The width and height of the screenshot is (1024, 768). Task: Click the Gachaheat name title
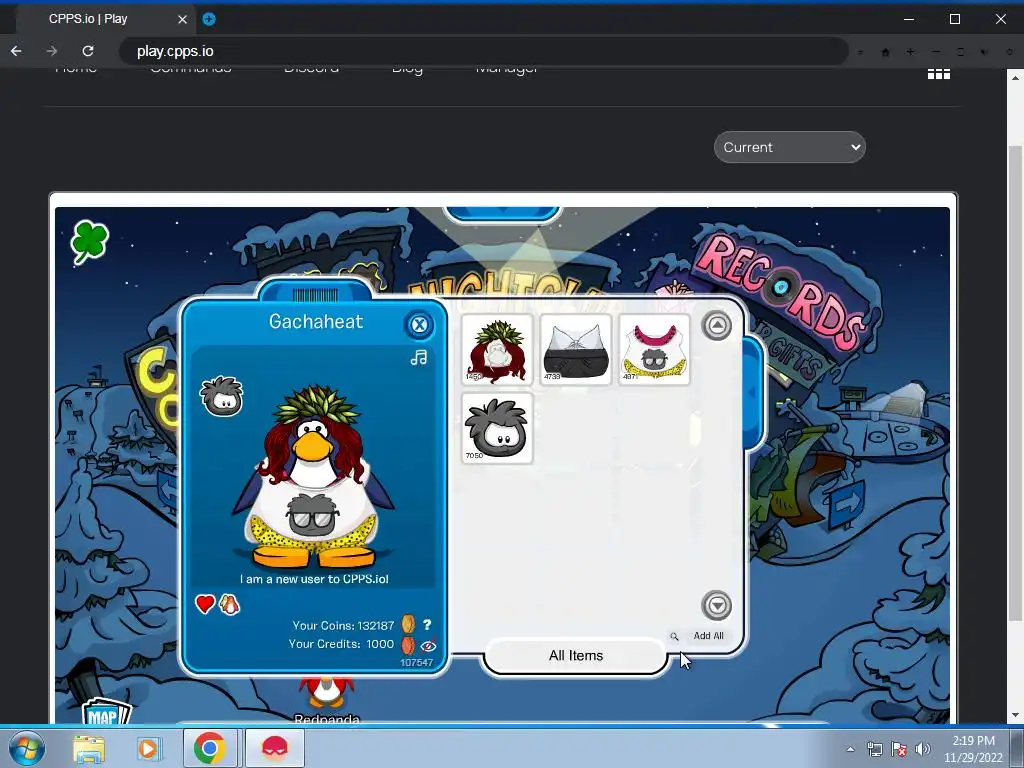click(316, 321)
